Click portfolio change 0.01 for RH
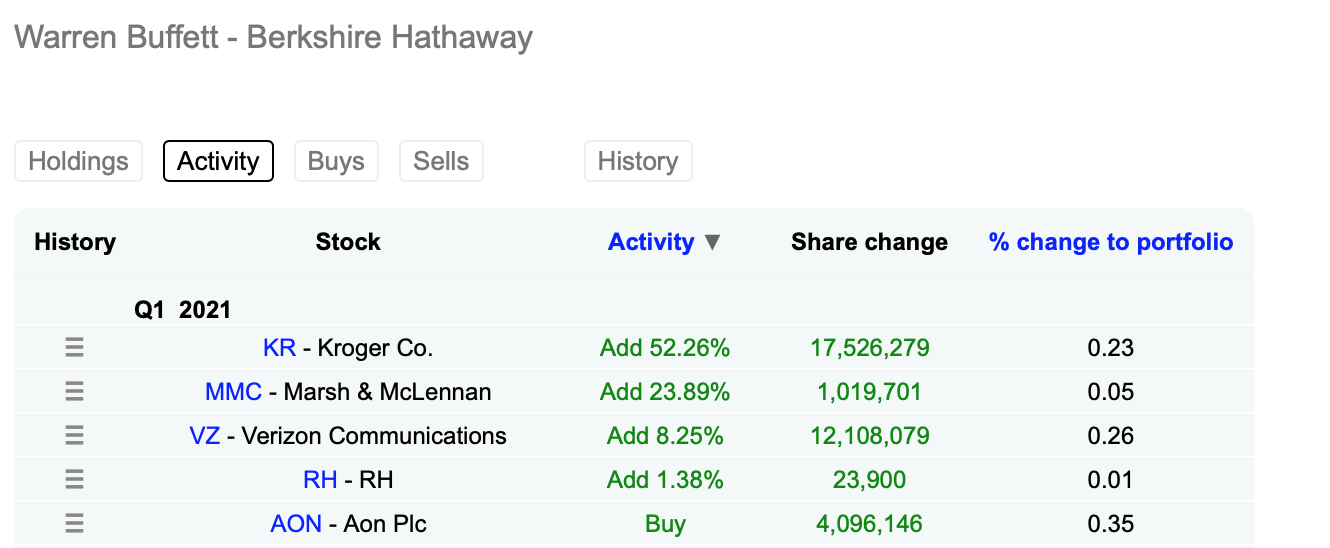 1111,480
